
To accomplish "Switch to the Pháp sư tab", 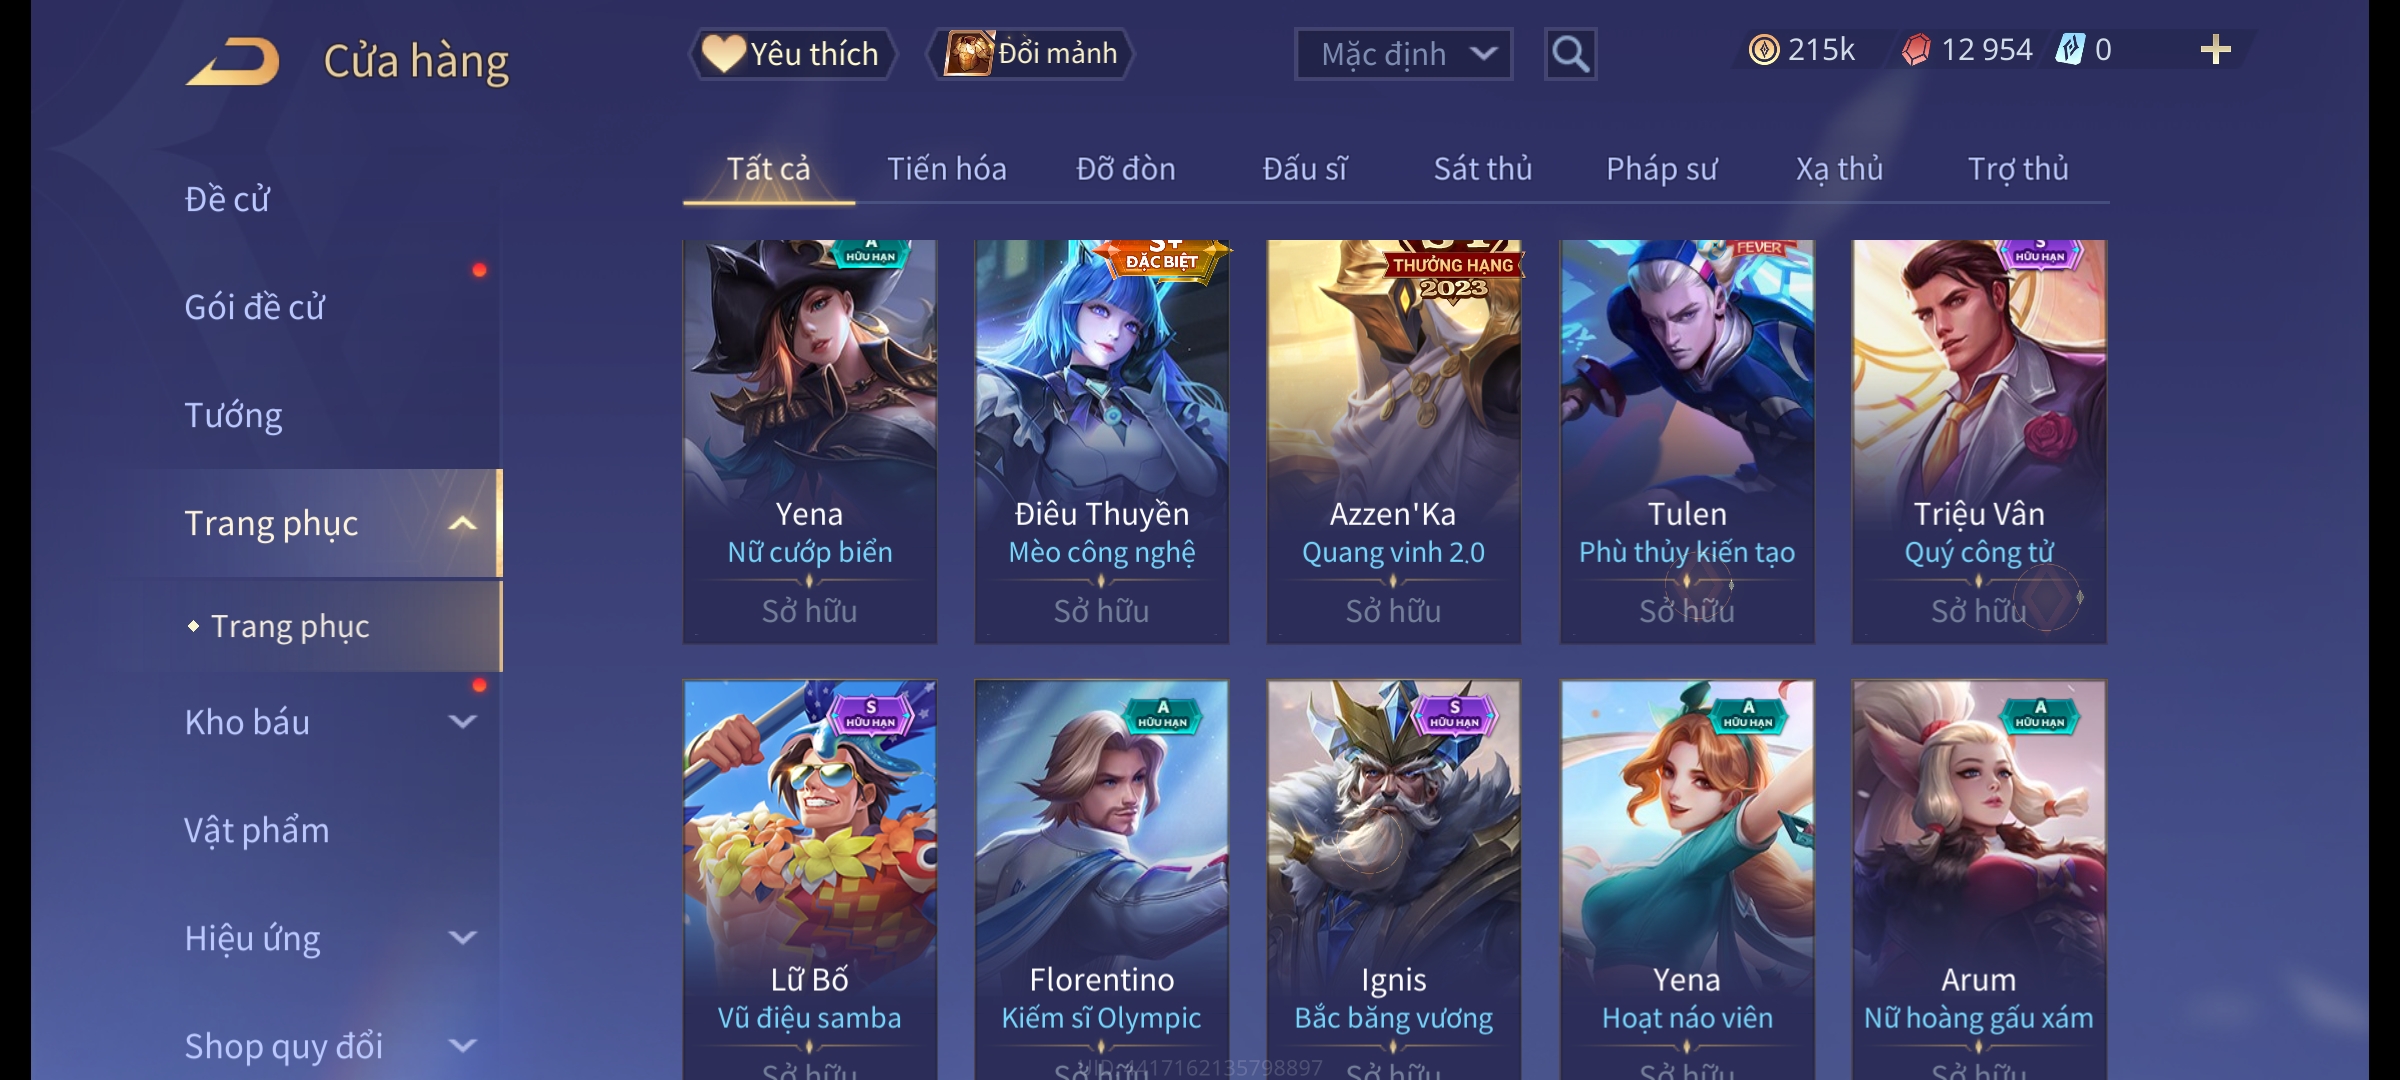I will point(1661,169).
